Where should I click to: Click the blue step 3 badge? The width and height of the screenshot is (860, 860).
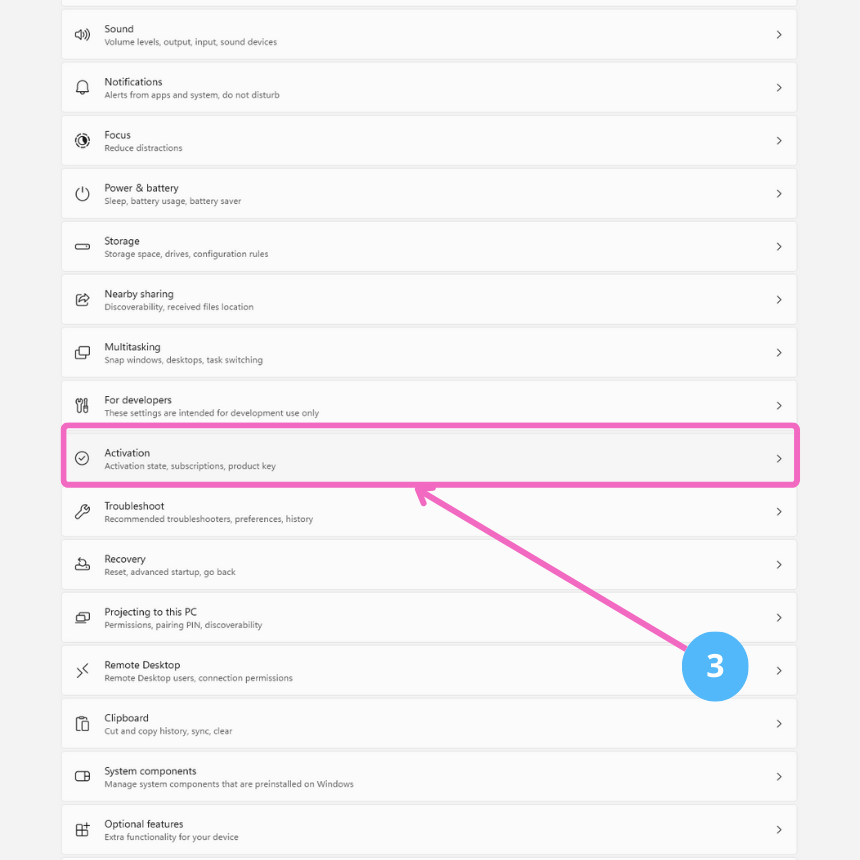click(715, 666)
